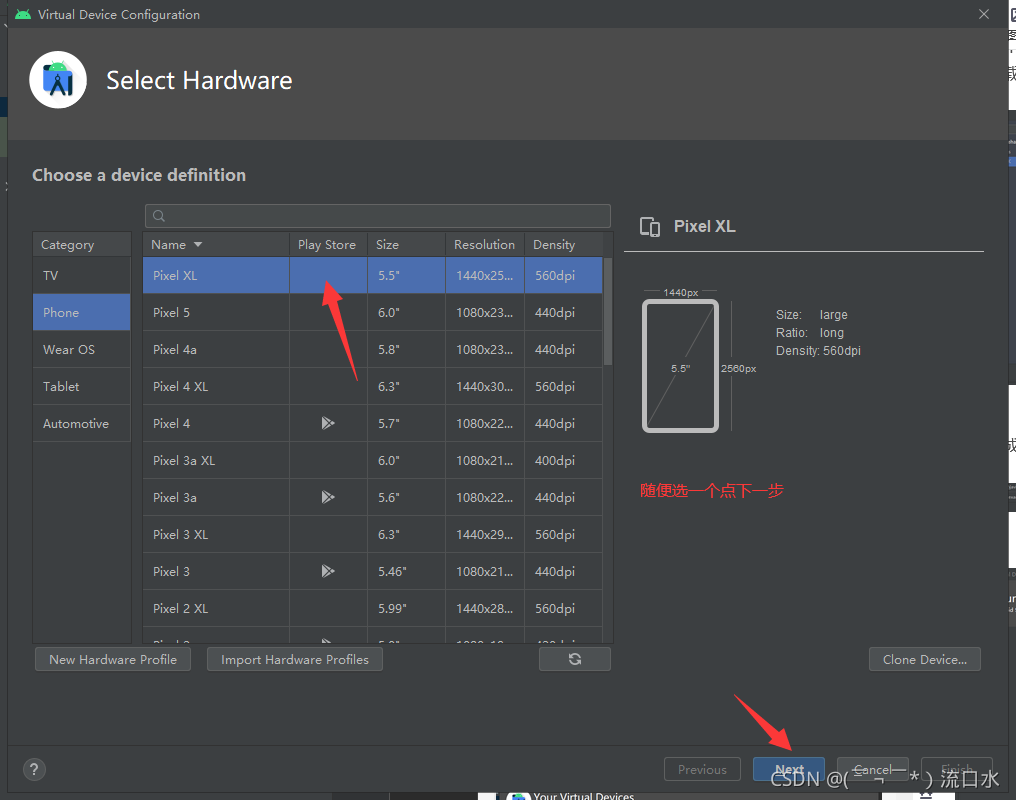Screen dimensions: 1016x800
Task: Open the help question mark icon
Action: point(34,770)
